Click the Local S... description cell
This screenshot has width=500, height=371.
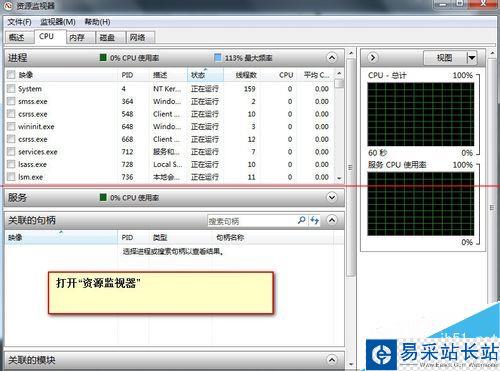(168, 164)
